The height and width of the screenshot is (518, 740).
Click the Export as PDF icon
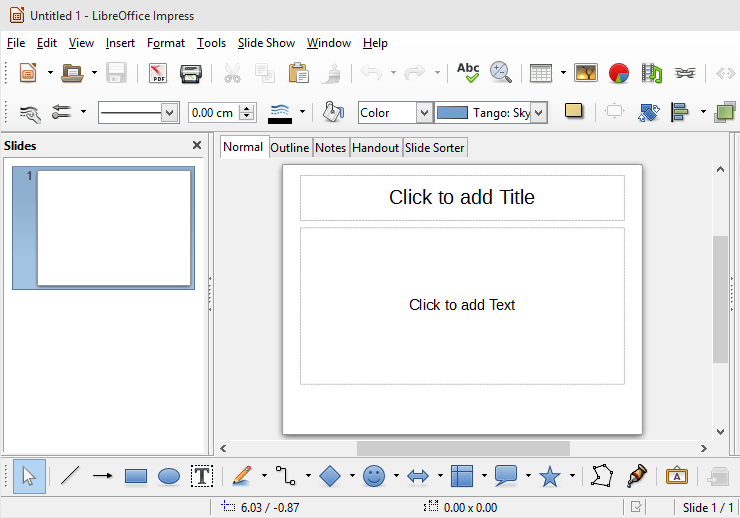158,73
